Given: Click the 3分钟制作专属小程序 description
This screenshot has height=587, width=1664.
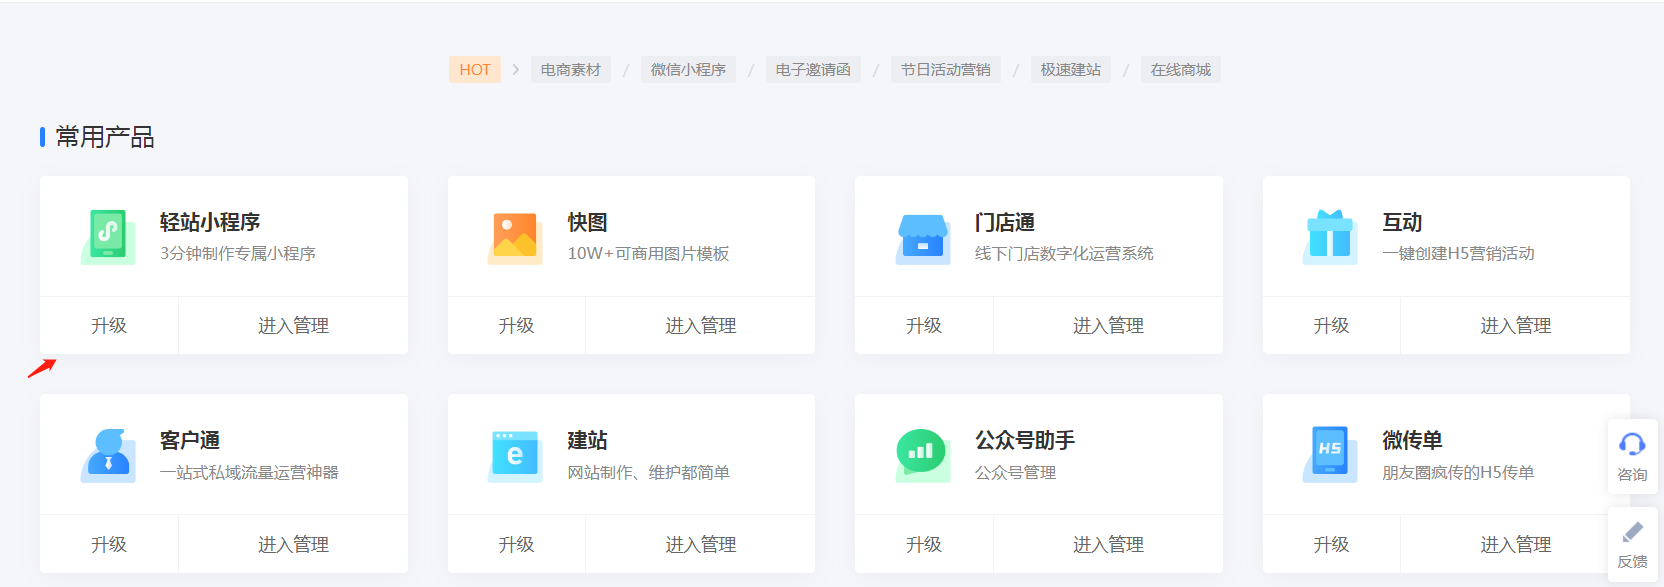Looking at the screenshot, I should point(238,254).
